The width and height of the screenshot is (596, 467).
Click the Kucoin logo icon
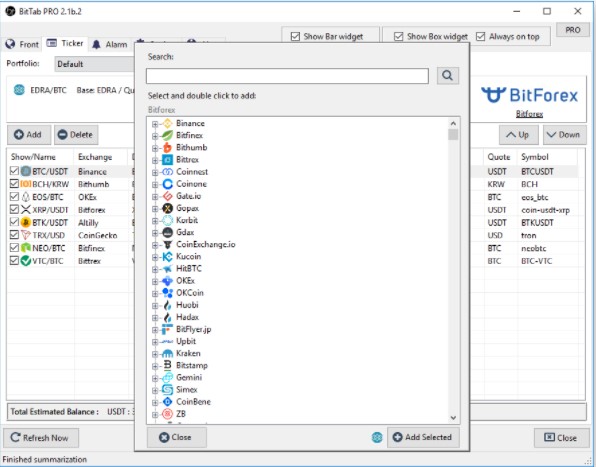pyautogui.click(x=167, y=257)
